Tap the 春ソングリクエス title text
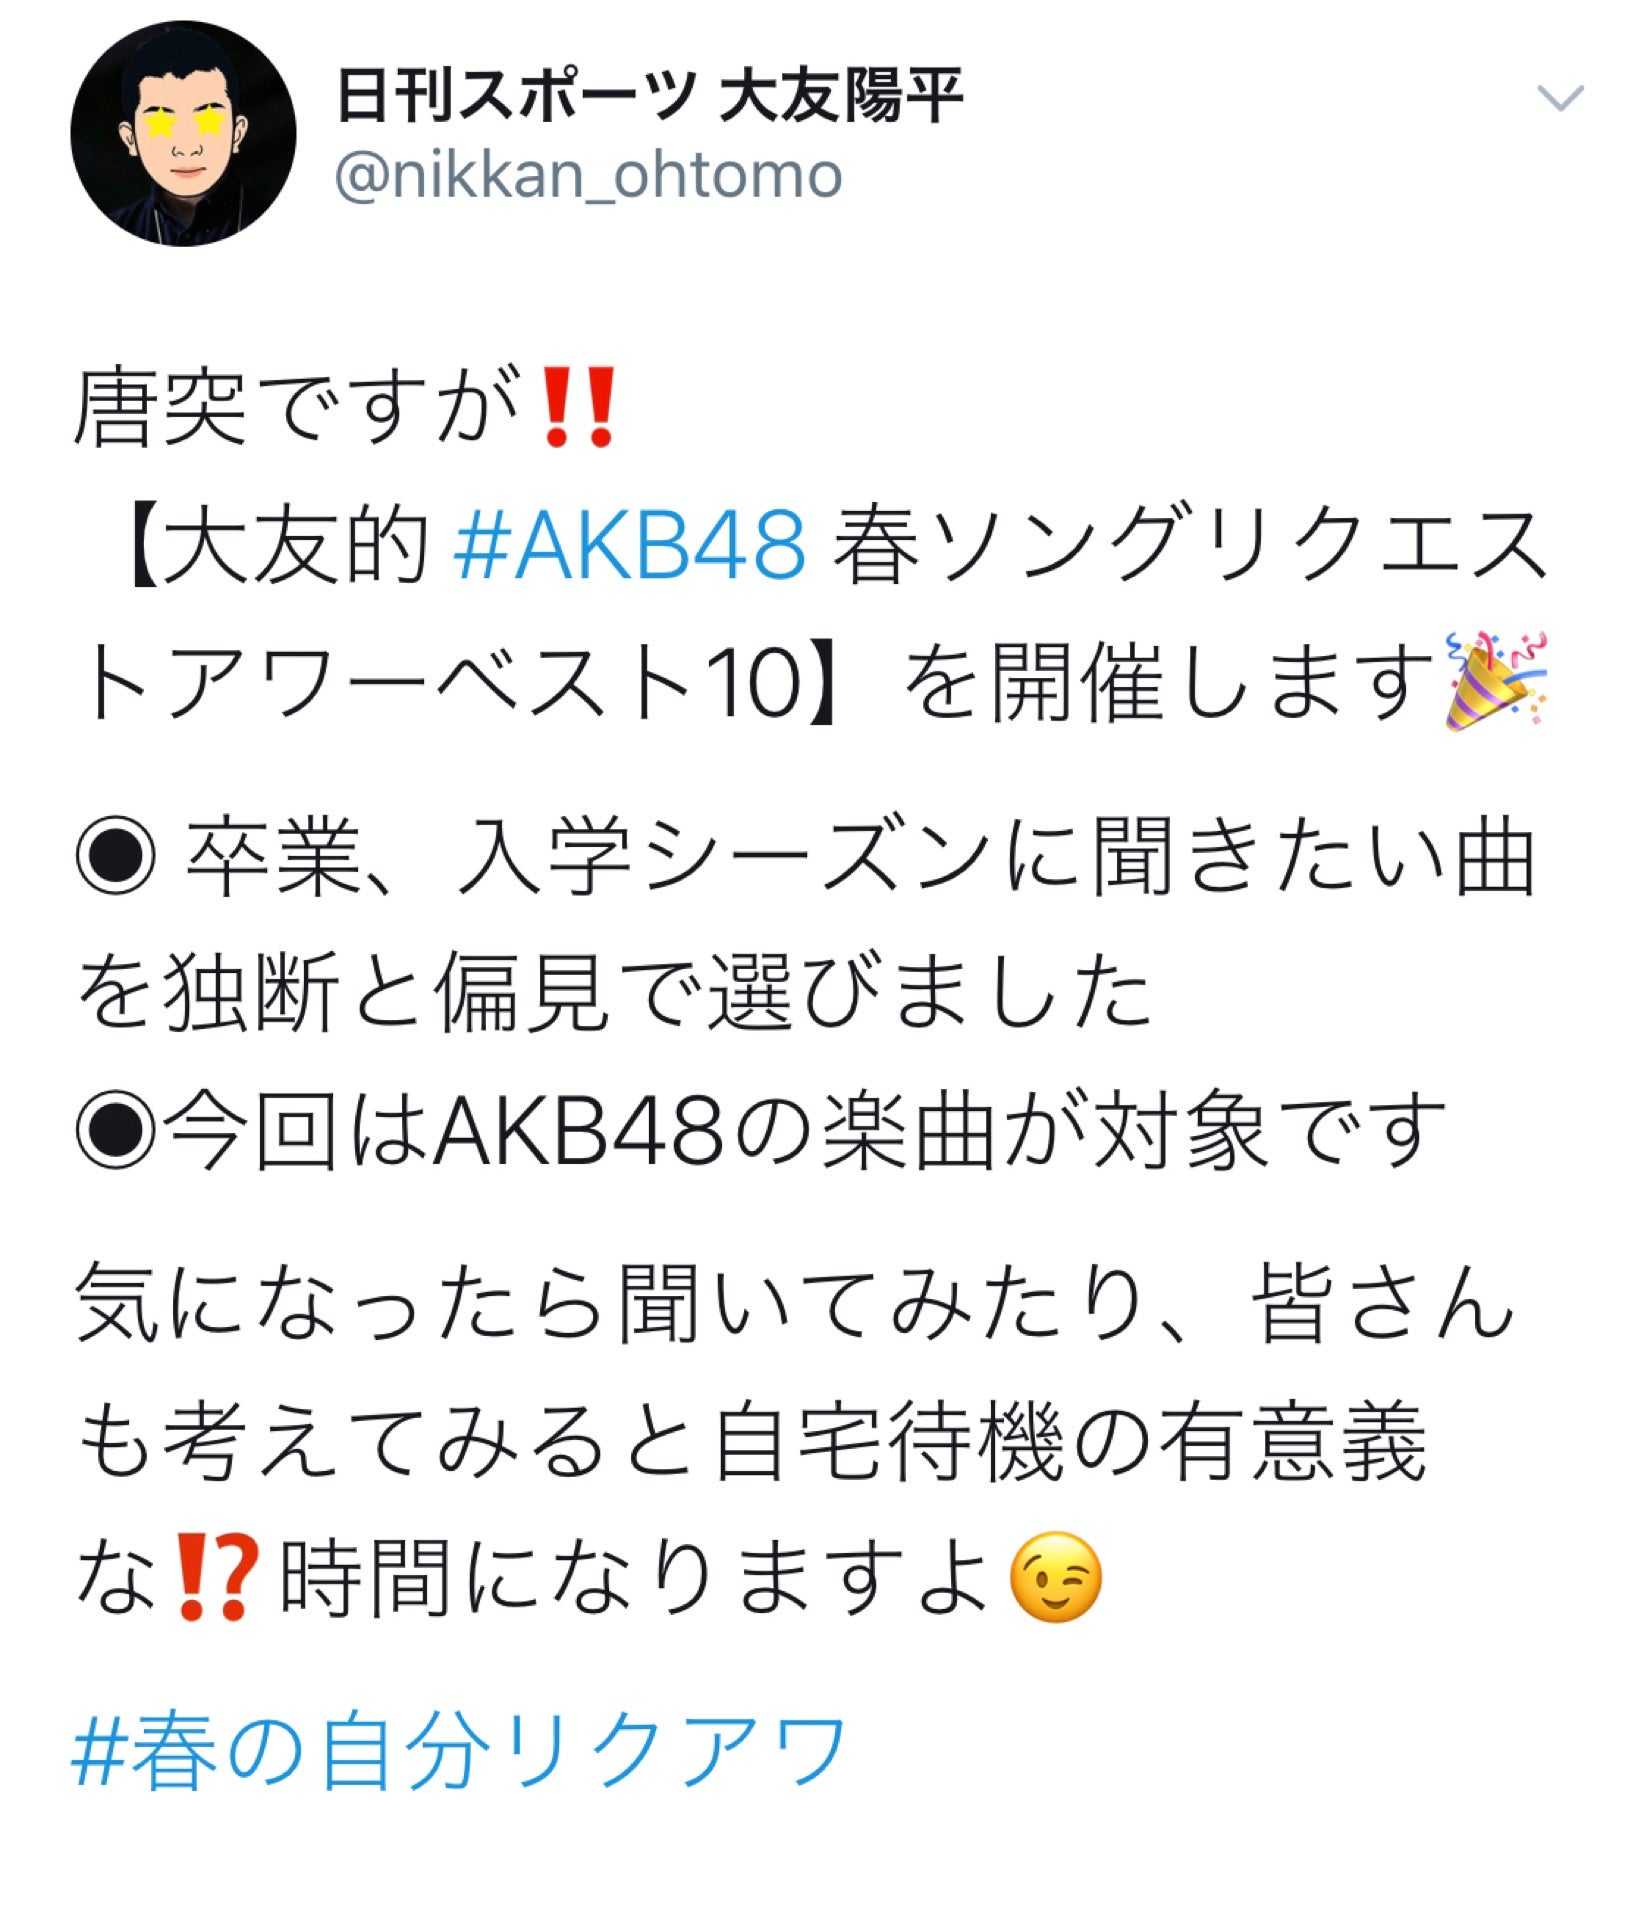Image resolution: width=1652 pixels, height=1920 pixels. (x=1191, y=545)
